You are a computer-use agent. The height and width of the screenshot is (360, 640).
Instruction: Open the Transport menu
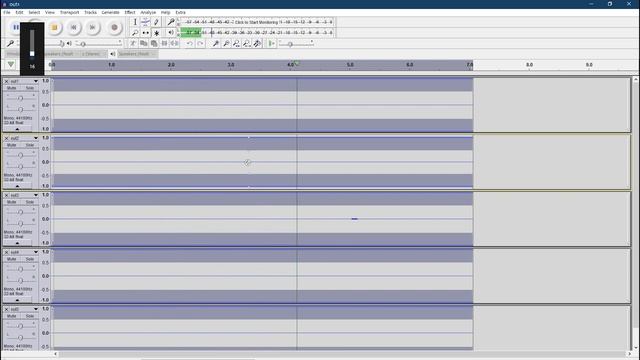[69, 12]
